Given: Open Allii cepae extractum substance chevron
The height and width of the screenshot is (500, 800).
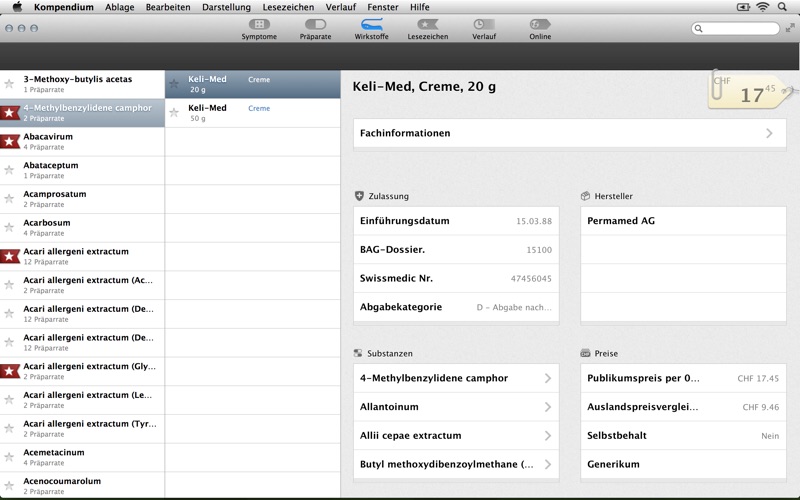Looking at the screenshot, I should click(x=547, y=435).
